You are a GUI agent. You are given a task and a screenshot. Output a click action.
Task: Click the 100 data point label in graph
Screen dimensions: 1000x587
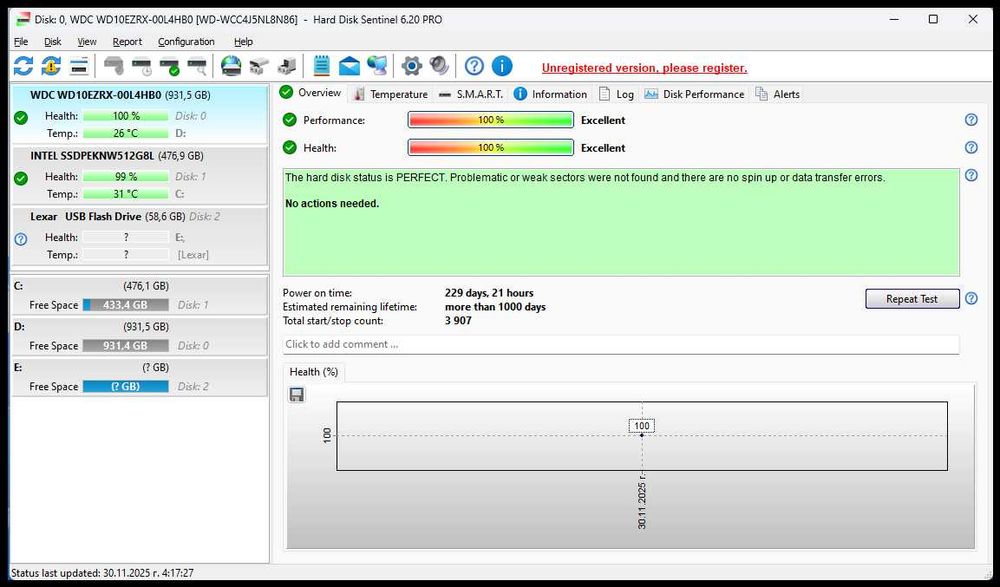pos(642,426)
